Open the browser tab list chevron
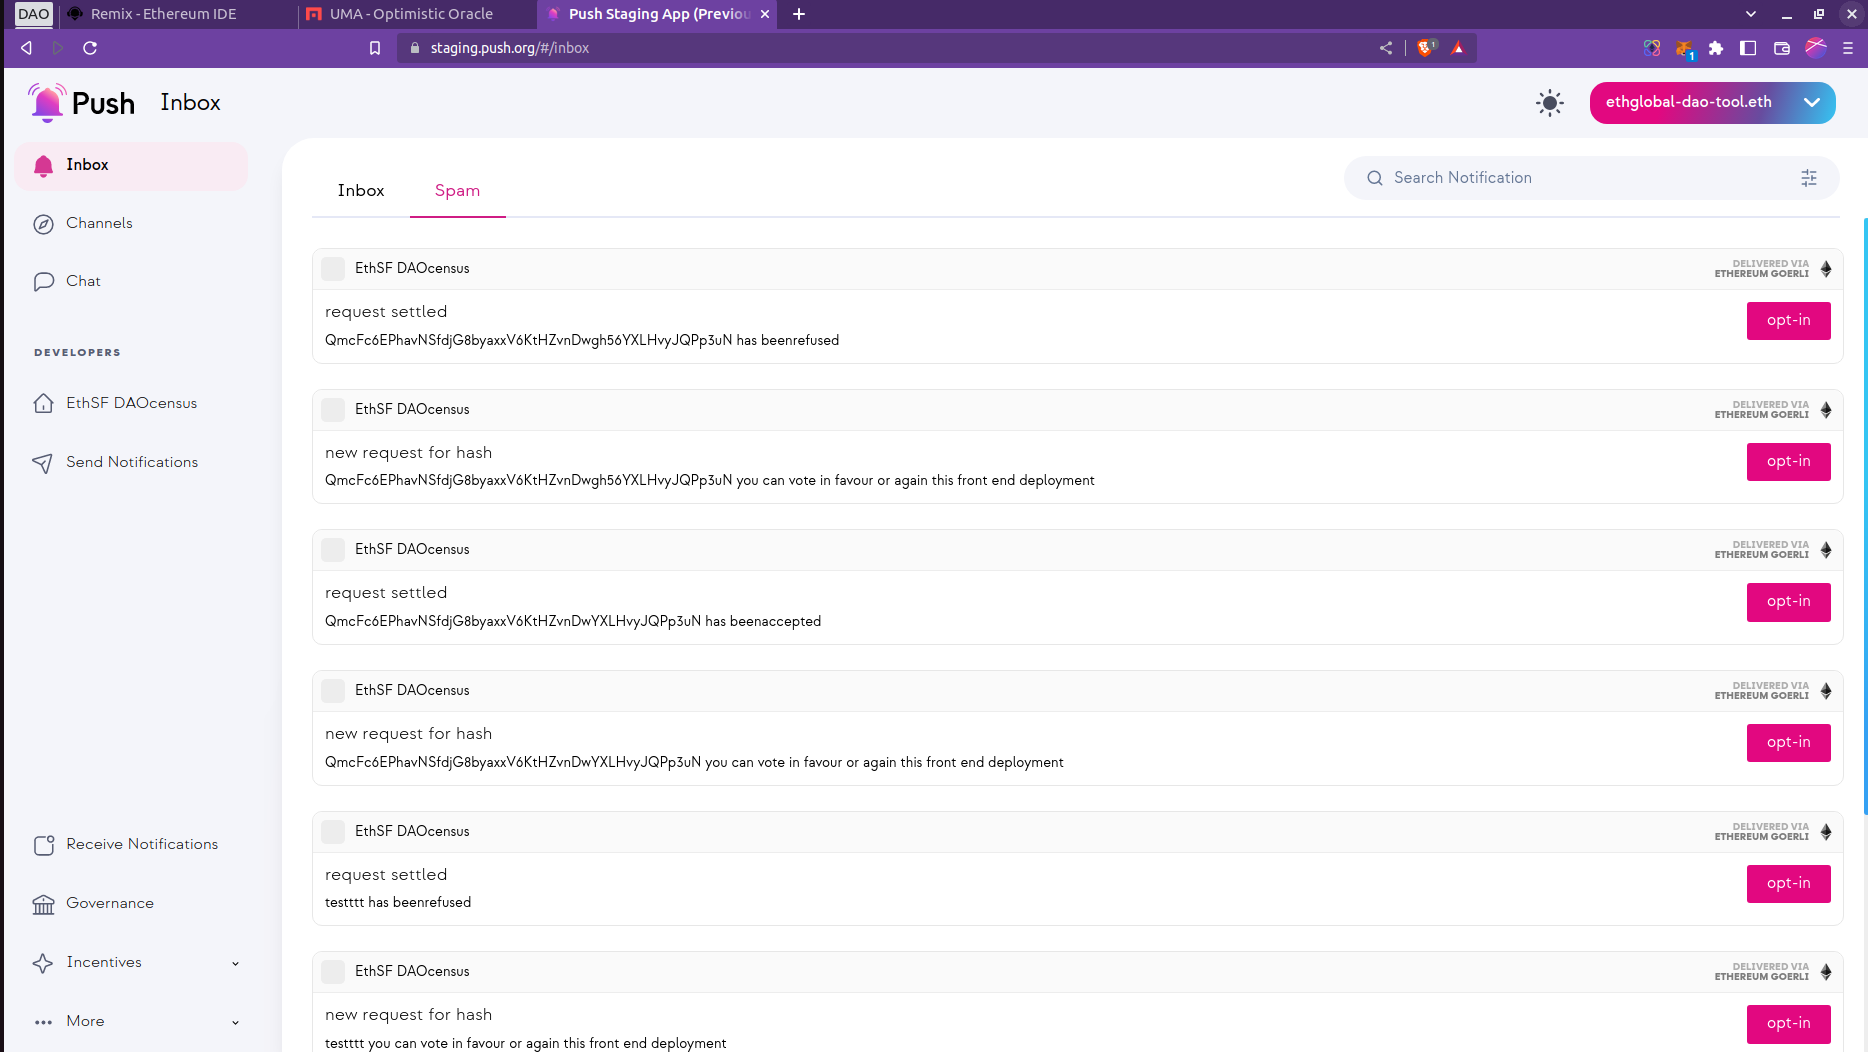 tap(1751, 14)
